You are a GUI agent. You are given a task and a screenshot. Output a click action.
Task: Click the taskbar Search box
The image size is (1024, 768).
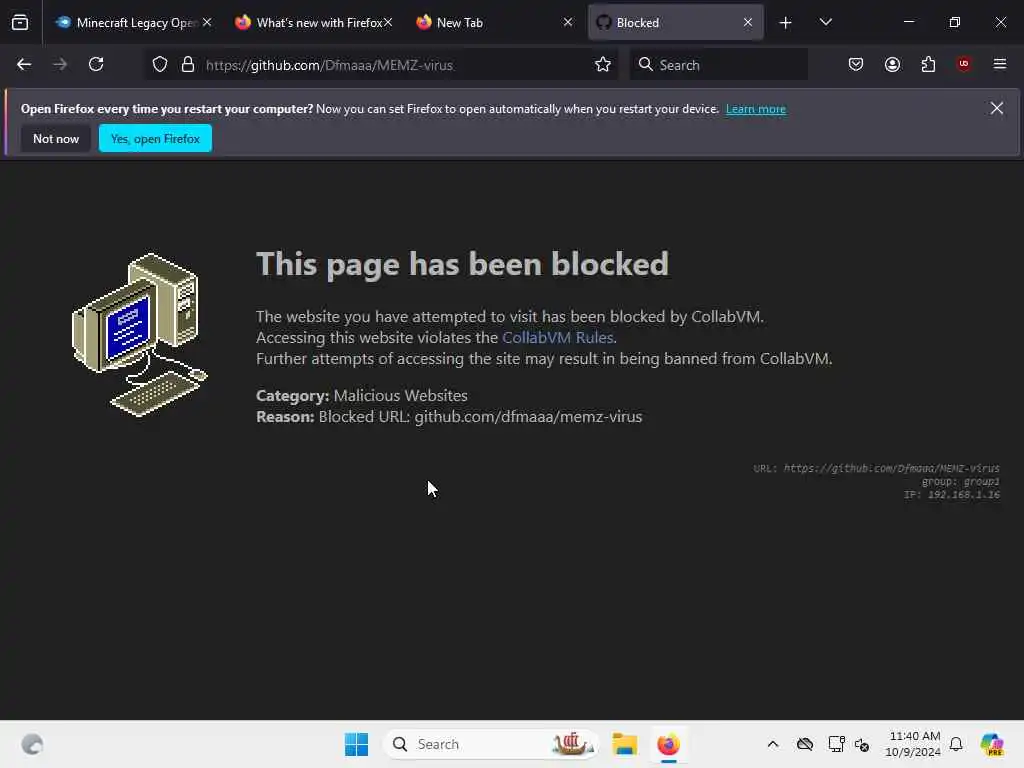click(490, 744)
